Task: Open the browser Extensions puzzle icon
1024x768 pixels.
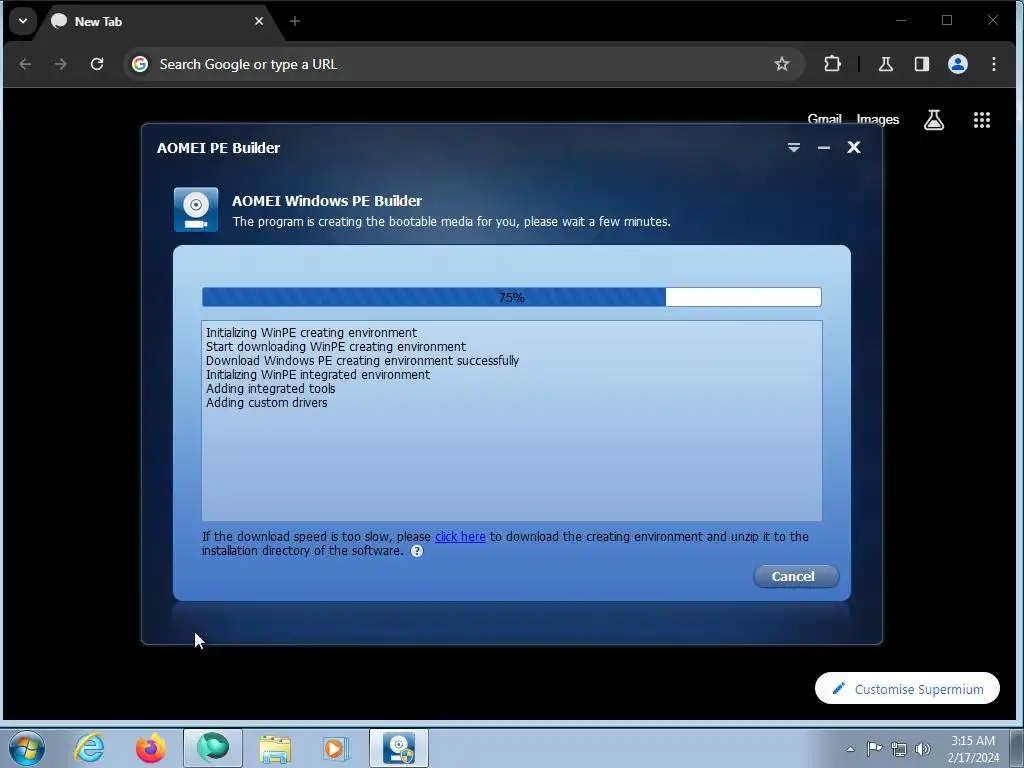Action: [832, 64]
